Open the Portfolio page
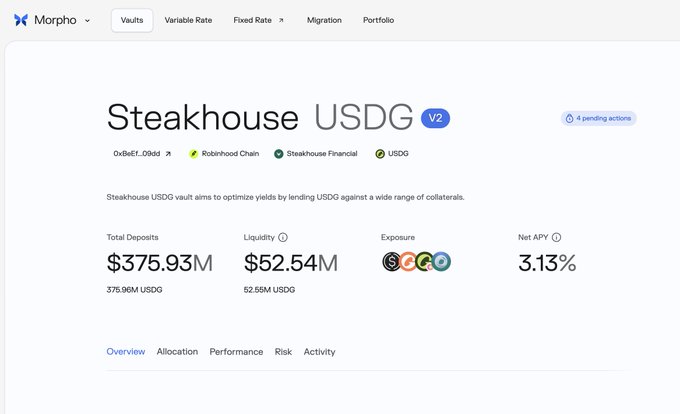 pyautogui.click(x=378, y=20)
